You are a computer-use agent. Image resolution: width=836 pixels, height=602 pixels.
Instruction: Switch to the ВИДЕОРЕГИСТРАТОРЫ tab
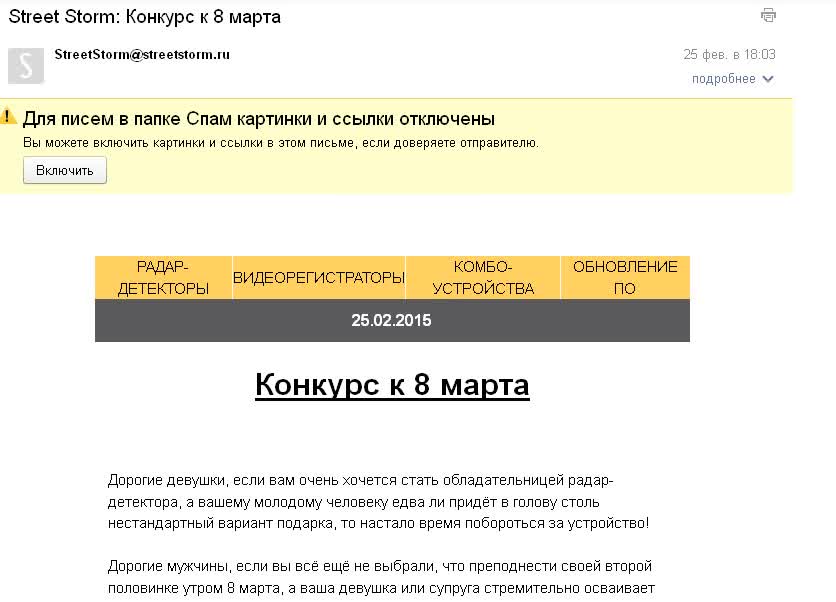[319, 278]
